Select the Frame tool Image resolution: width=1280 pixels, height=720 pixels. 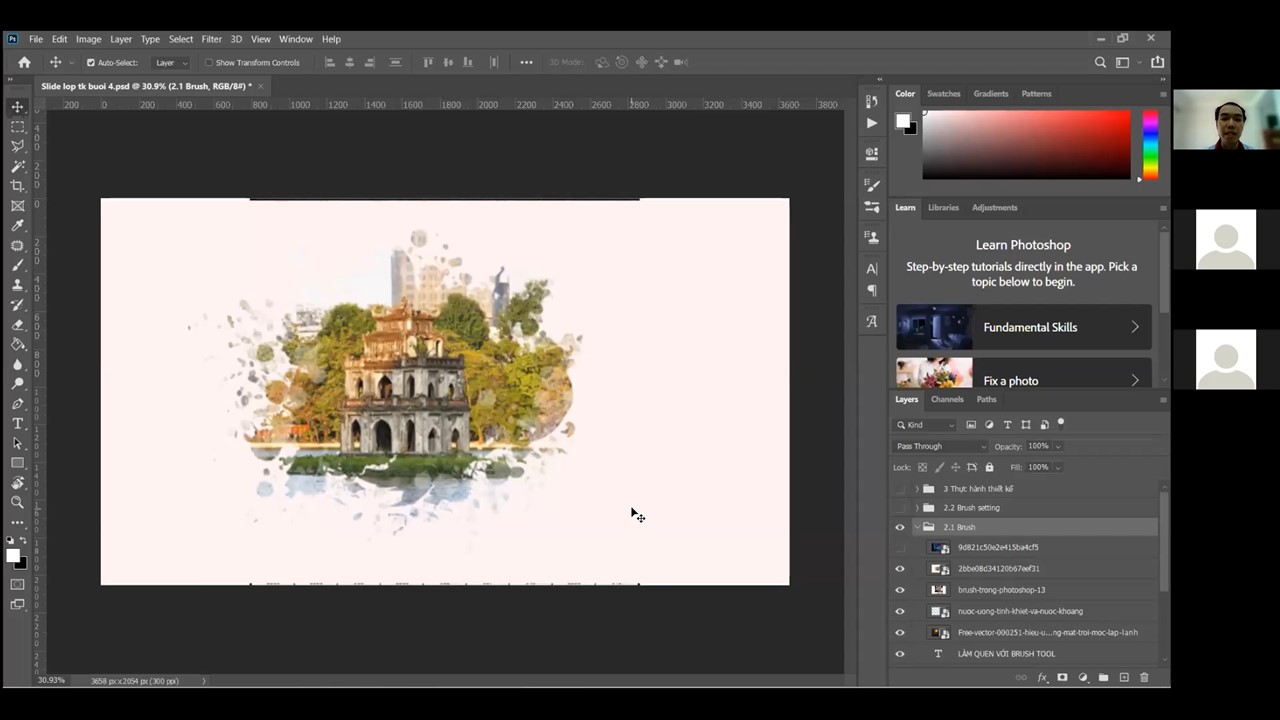point(18,206)
